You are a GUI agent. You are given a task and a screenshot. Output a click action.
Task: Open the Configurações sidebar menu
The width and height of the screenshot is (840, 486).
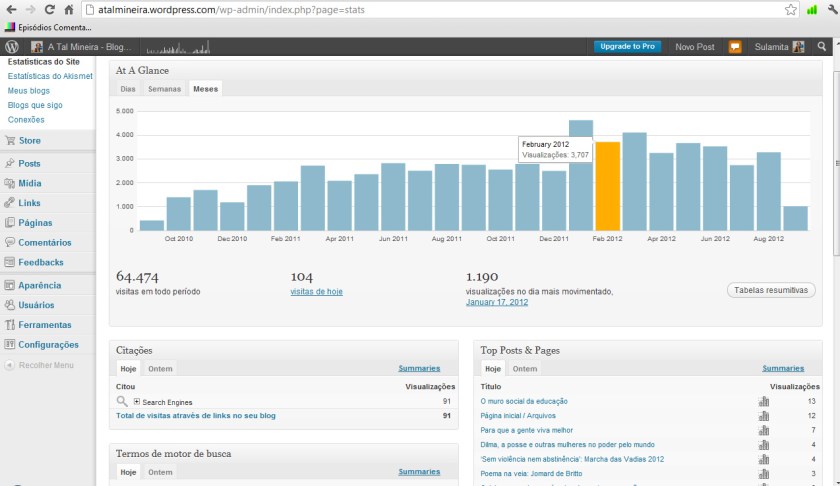pos(47,345)
